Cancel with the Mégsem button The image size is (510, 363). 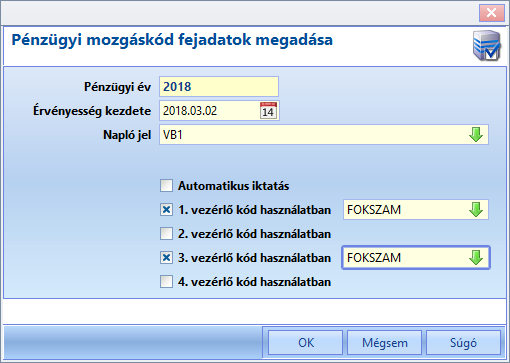385,343
